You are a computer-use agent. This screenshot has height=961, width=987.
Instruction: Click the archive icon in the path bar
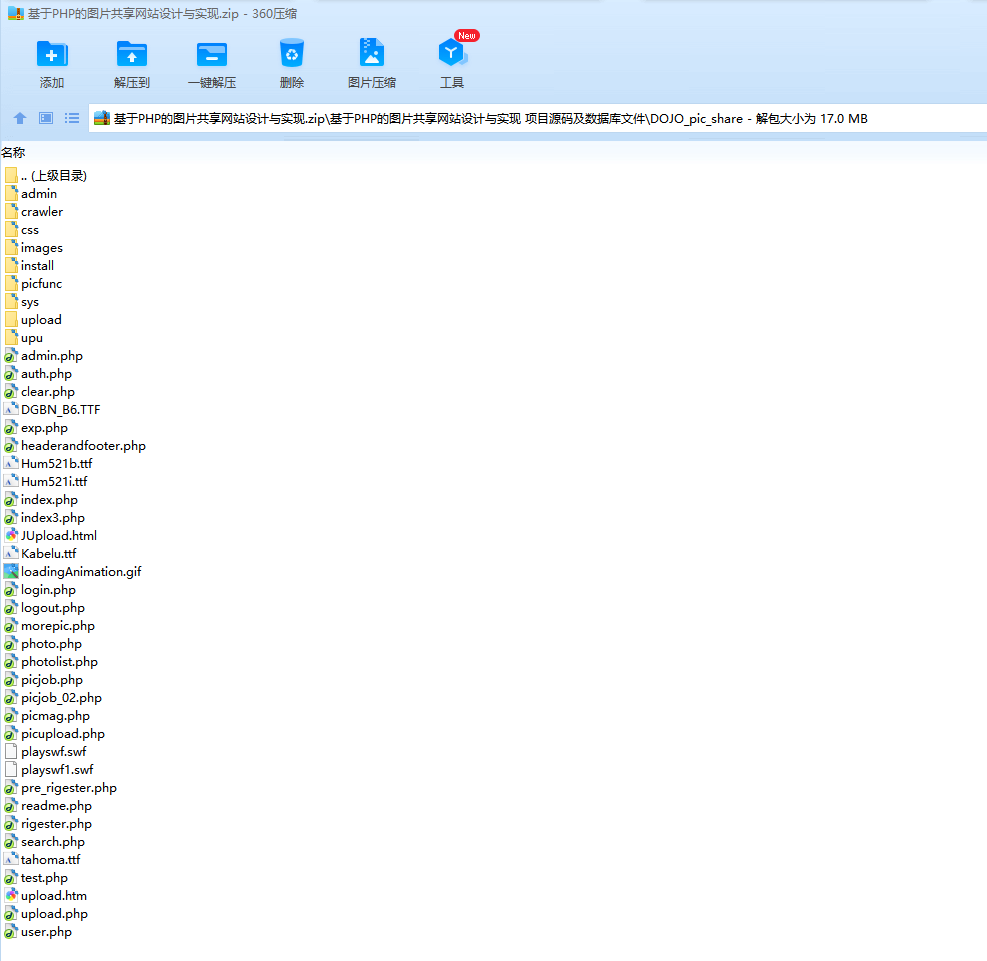pyautogui.click(x=101, y=118)
